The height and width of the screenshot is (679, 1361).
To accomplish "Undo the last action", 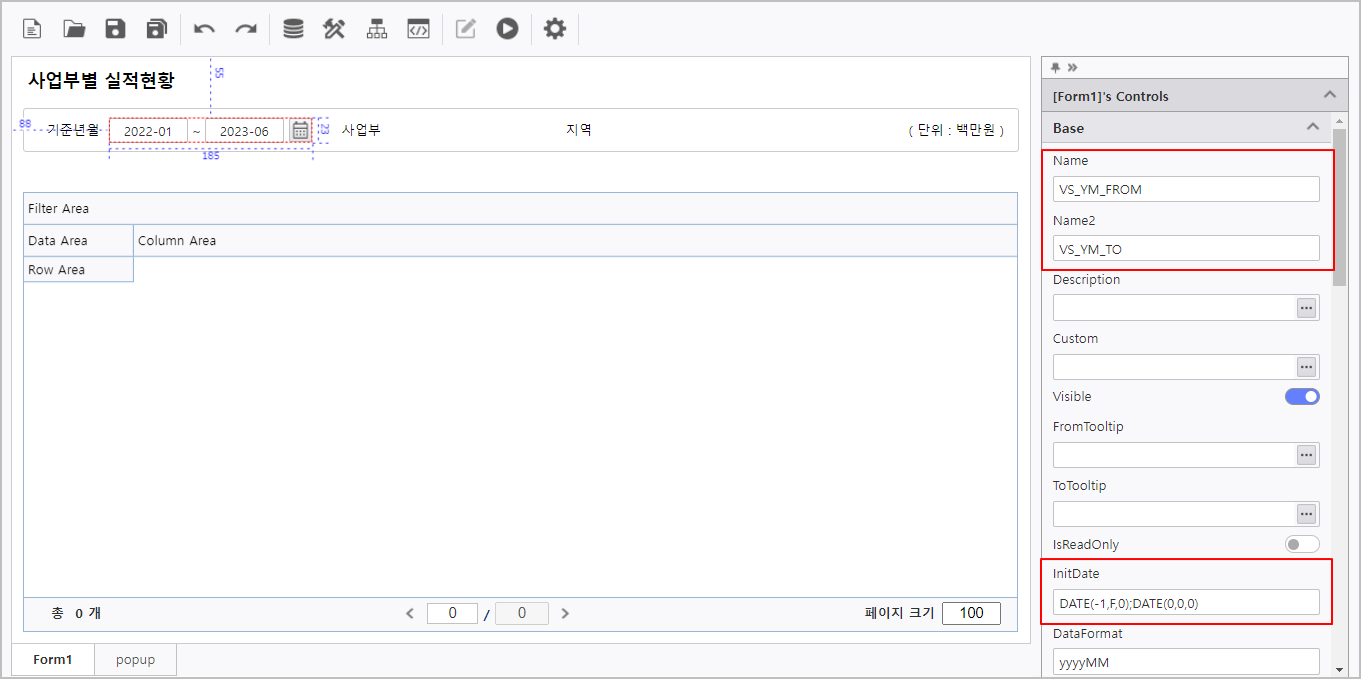I will (x=204, y=29).
